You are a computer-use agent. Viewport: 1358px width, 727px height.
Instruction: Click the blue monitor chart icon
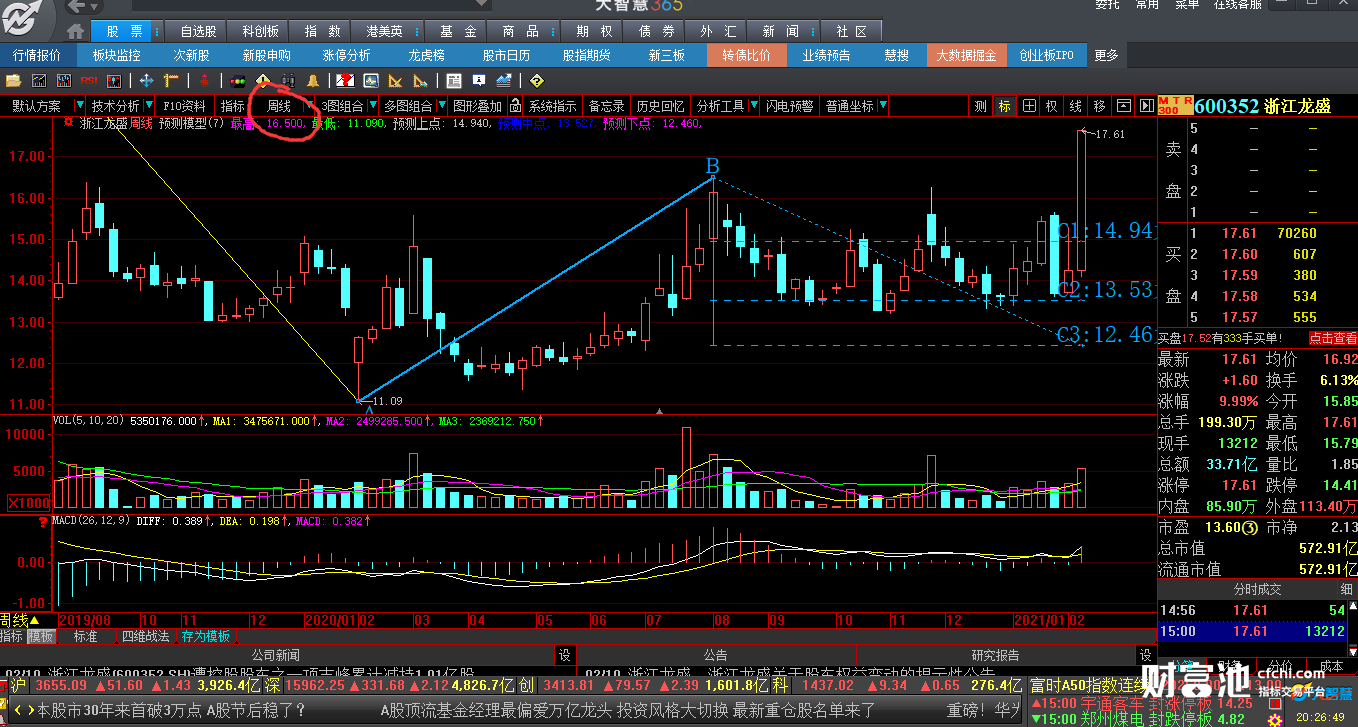tap(371, 80)
